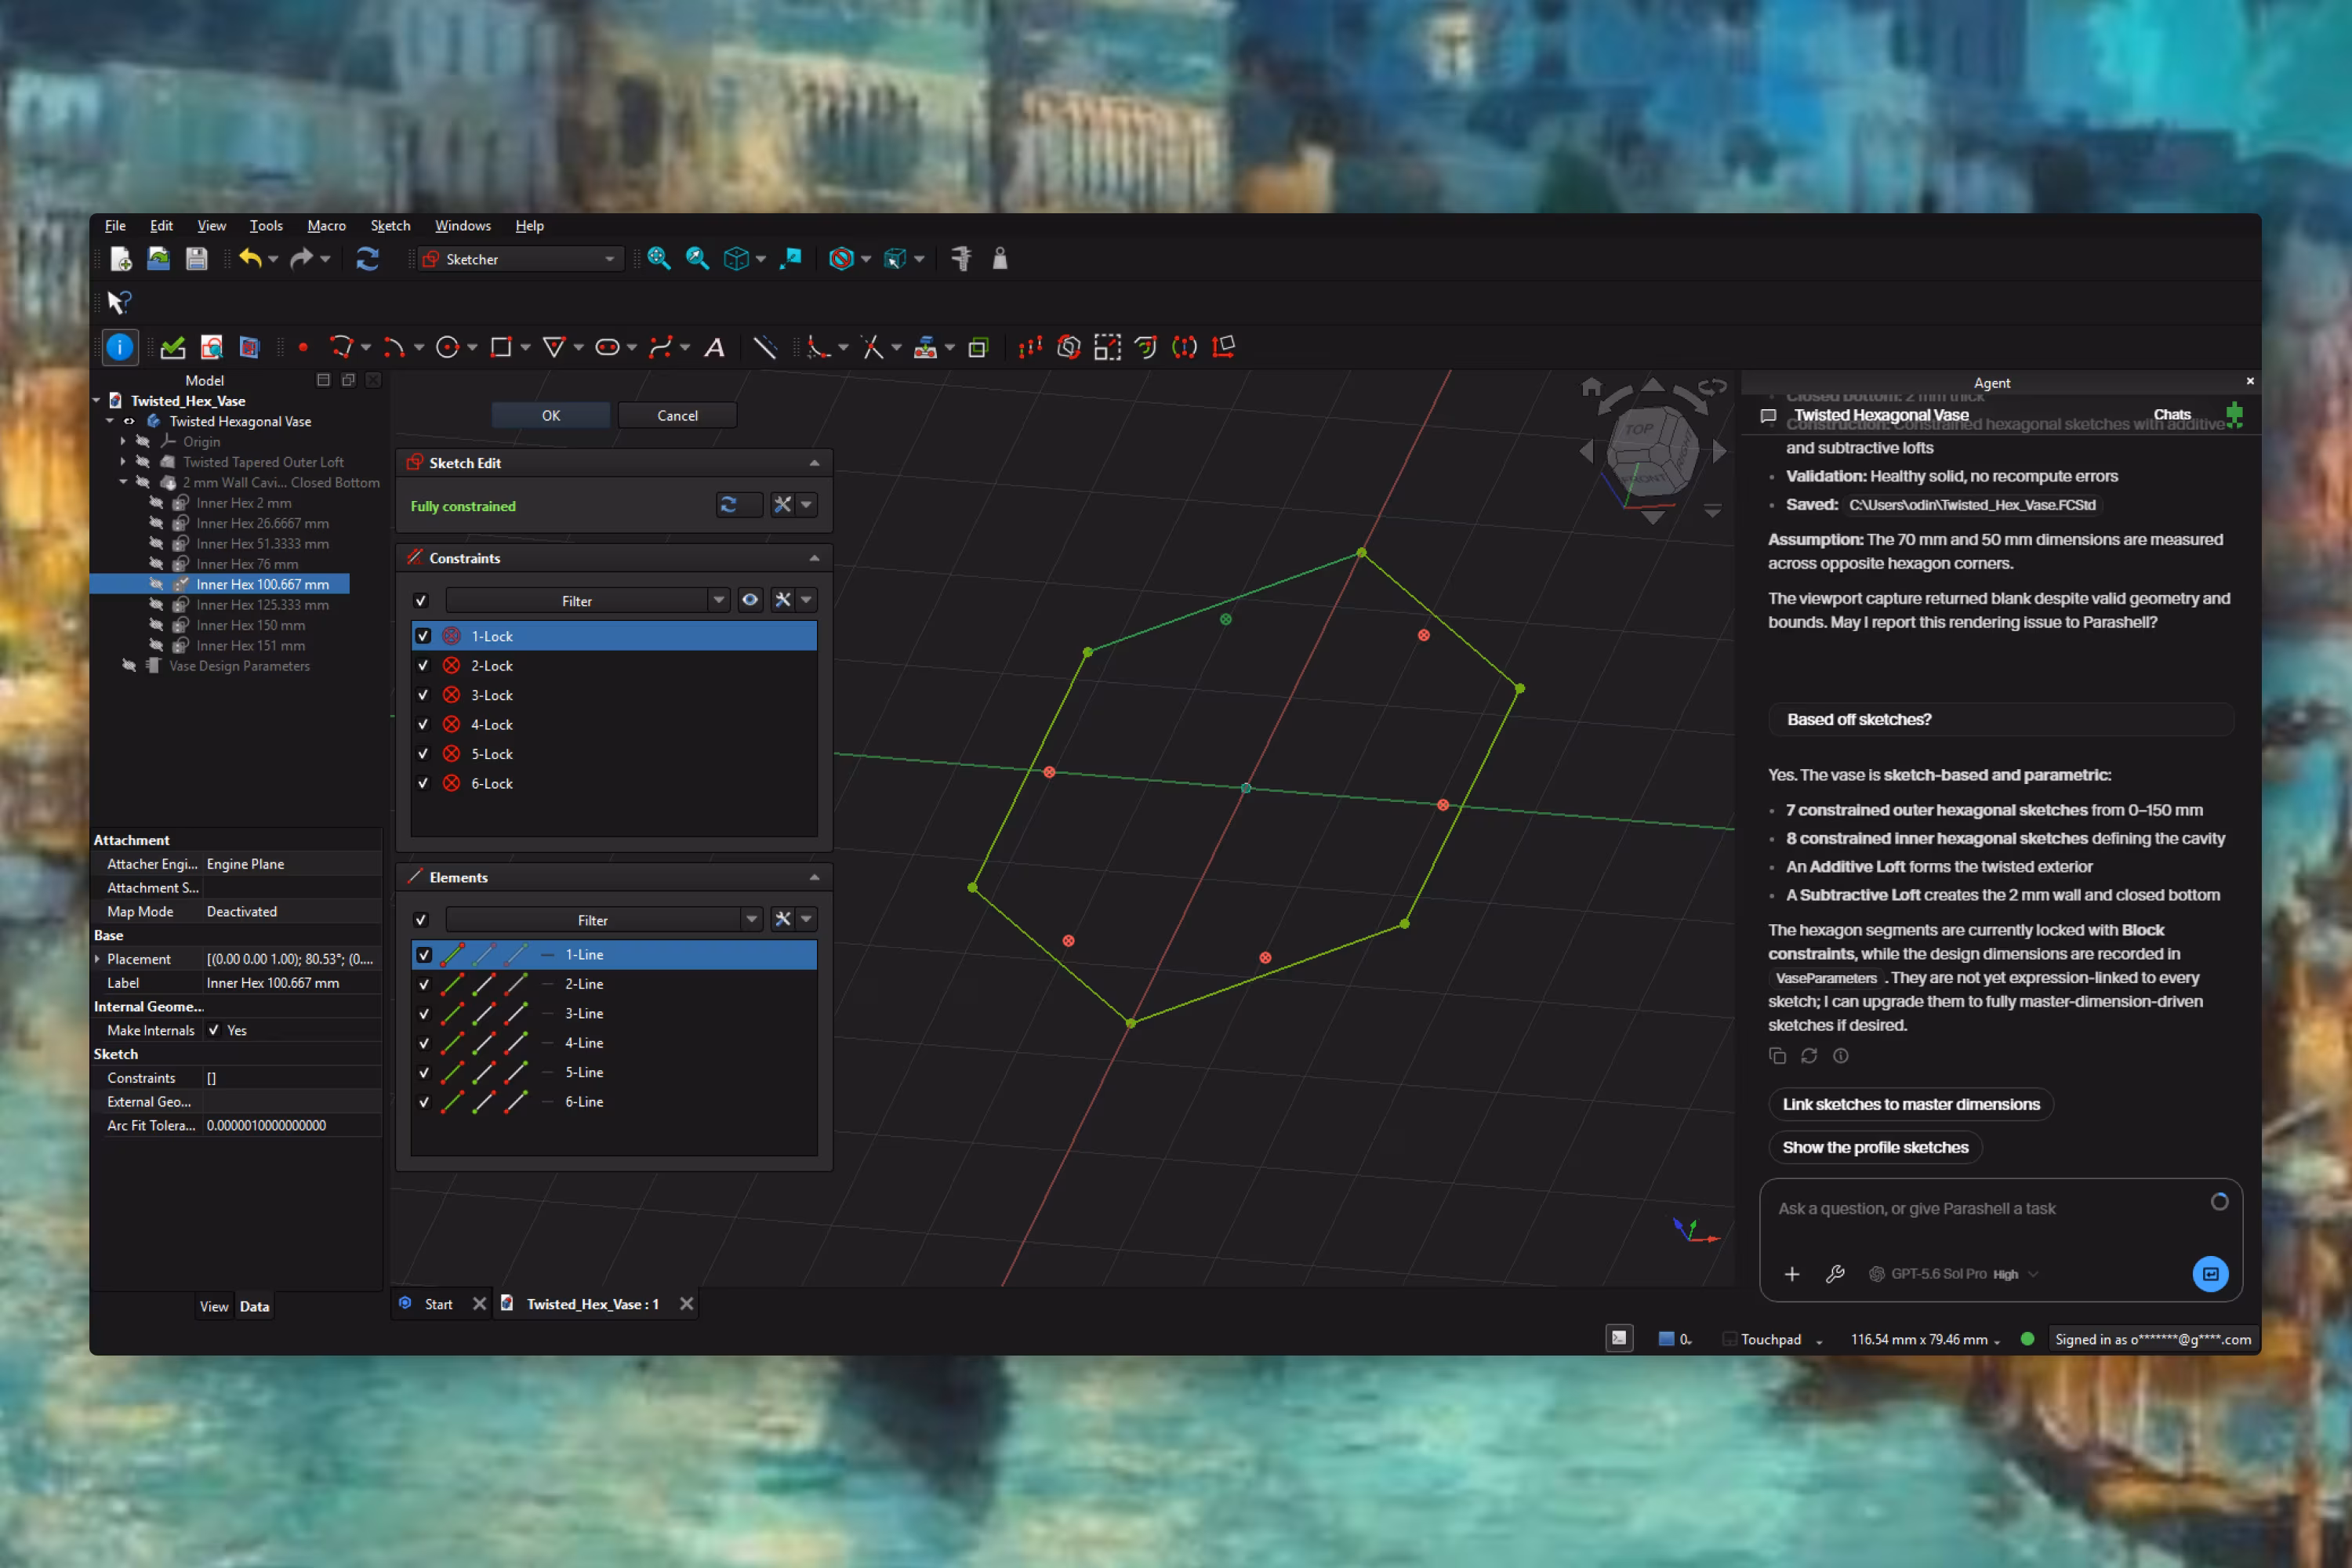
Task: Collapse the Twisted Hexagonal Vase tree node
Action: (110, 422)
